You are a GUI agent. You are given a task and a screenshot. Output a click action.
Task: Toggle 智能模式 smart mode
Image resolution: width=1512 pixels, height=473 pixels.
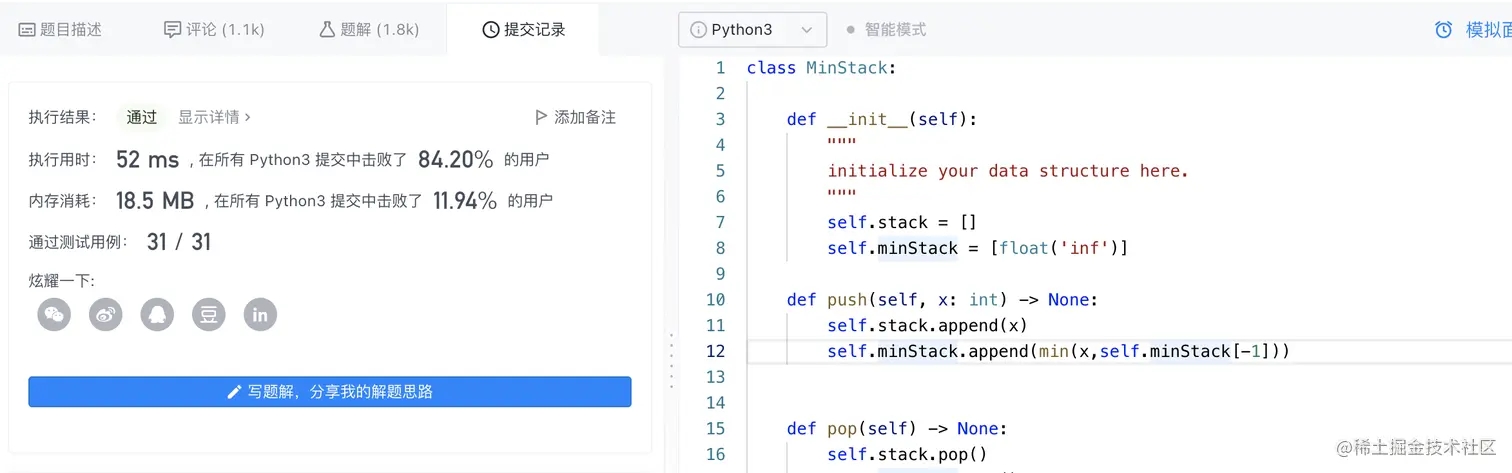pyautogui.click(x=886, y=30)
